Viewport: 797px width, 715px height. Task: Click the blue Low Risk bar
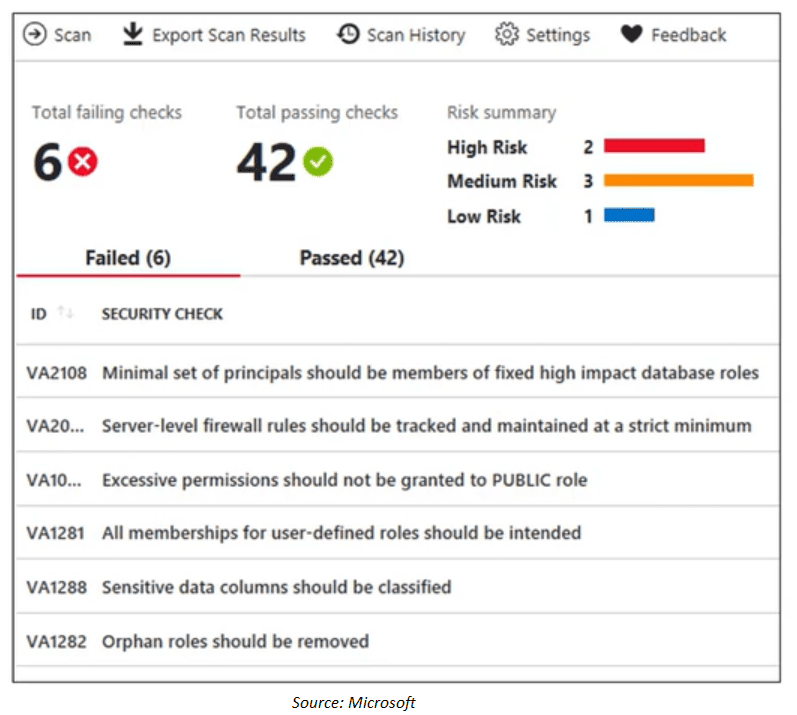[x=629, y=215]
